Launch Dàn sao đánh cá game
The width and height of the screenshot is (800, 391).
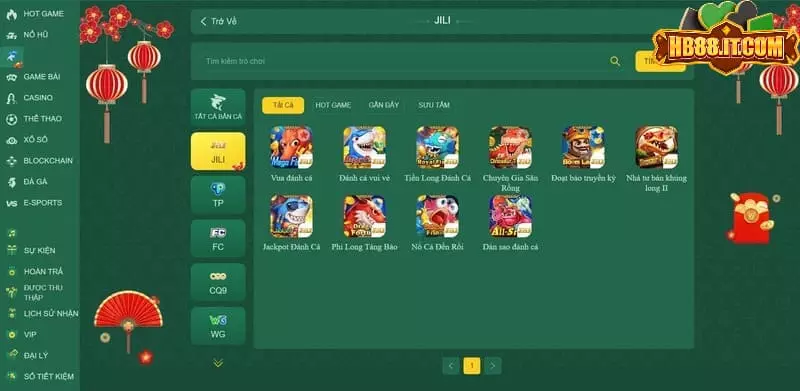(510, 216)
